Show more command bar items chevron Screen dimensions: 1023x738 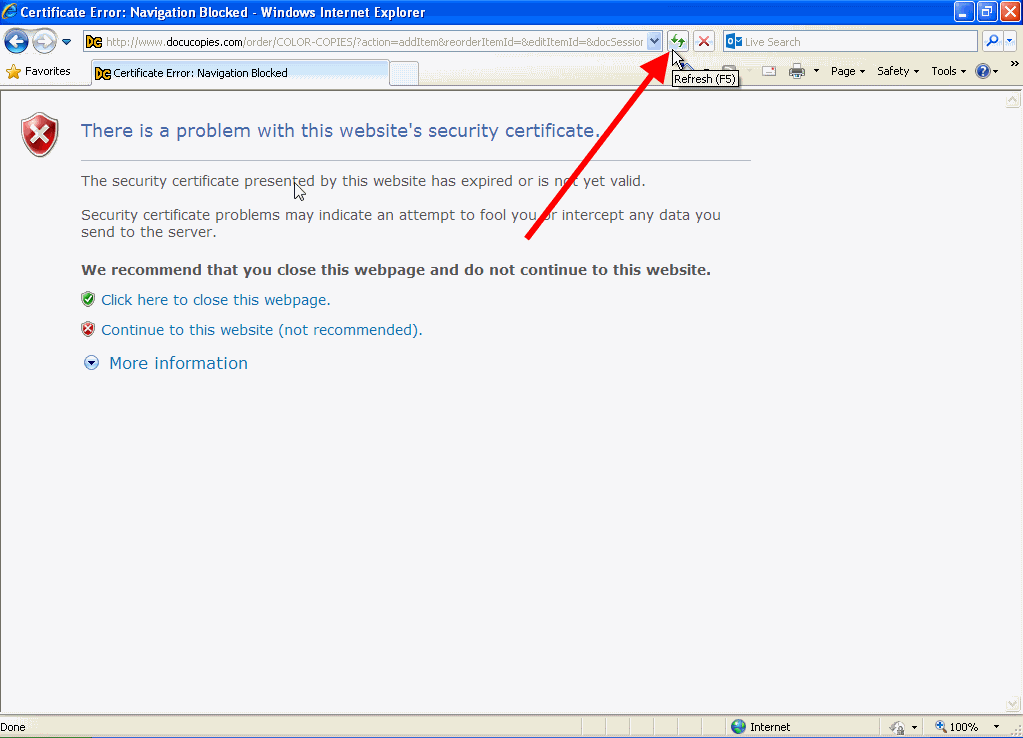pos(1015,64)
